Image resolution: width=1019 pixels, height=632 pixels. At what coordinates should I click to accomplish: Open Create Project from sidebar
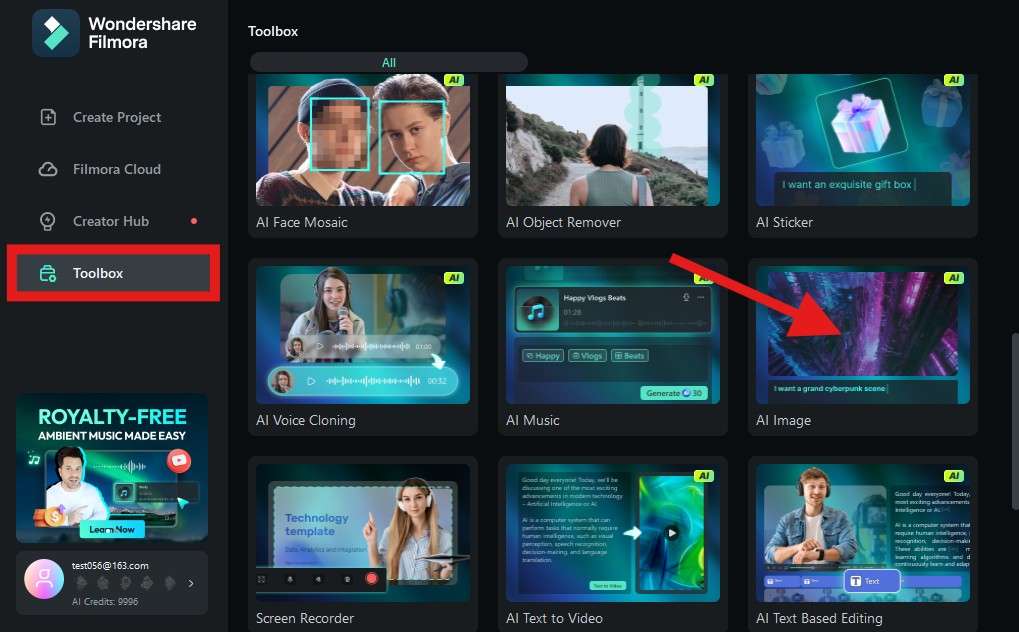tap(113, 117)
